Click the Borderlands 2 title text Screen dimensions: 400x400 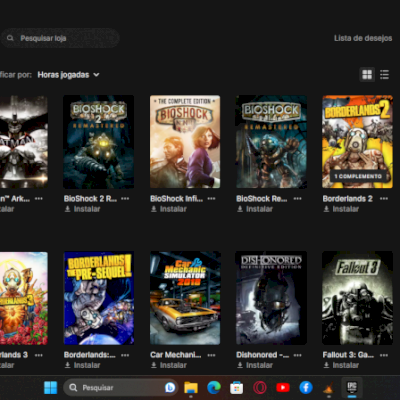pos(347,199)
